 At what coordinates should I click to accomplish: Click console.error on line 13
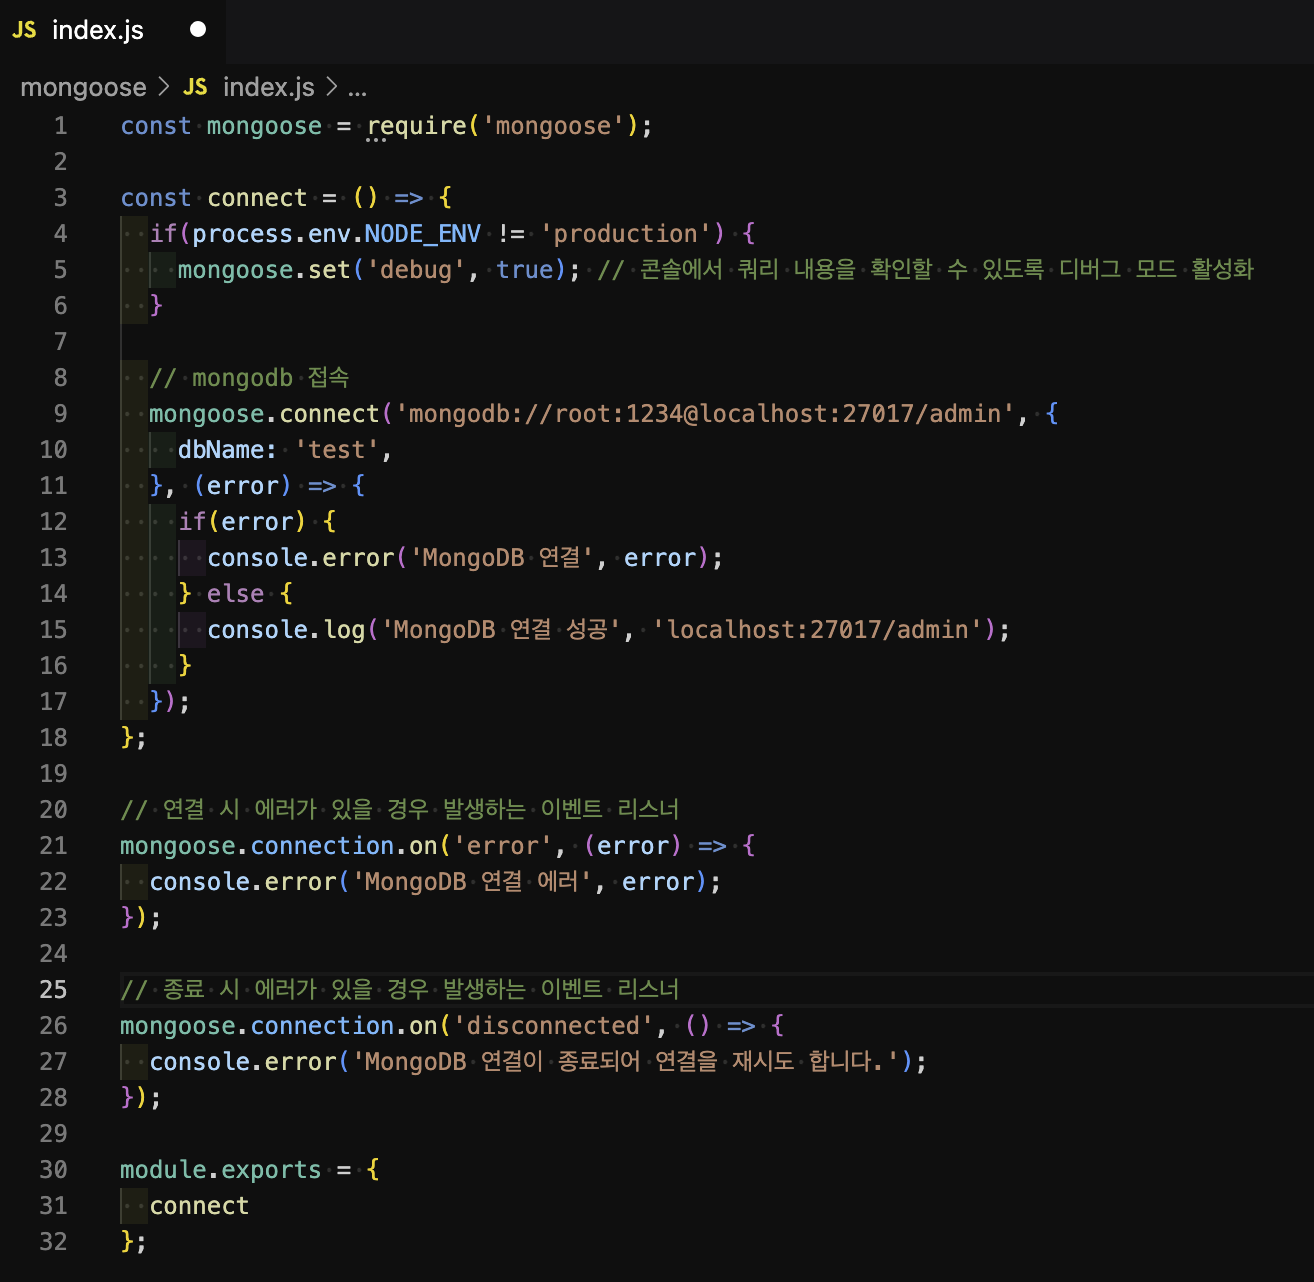tap(301, 558)
